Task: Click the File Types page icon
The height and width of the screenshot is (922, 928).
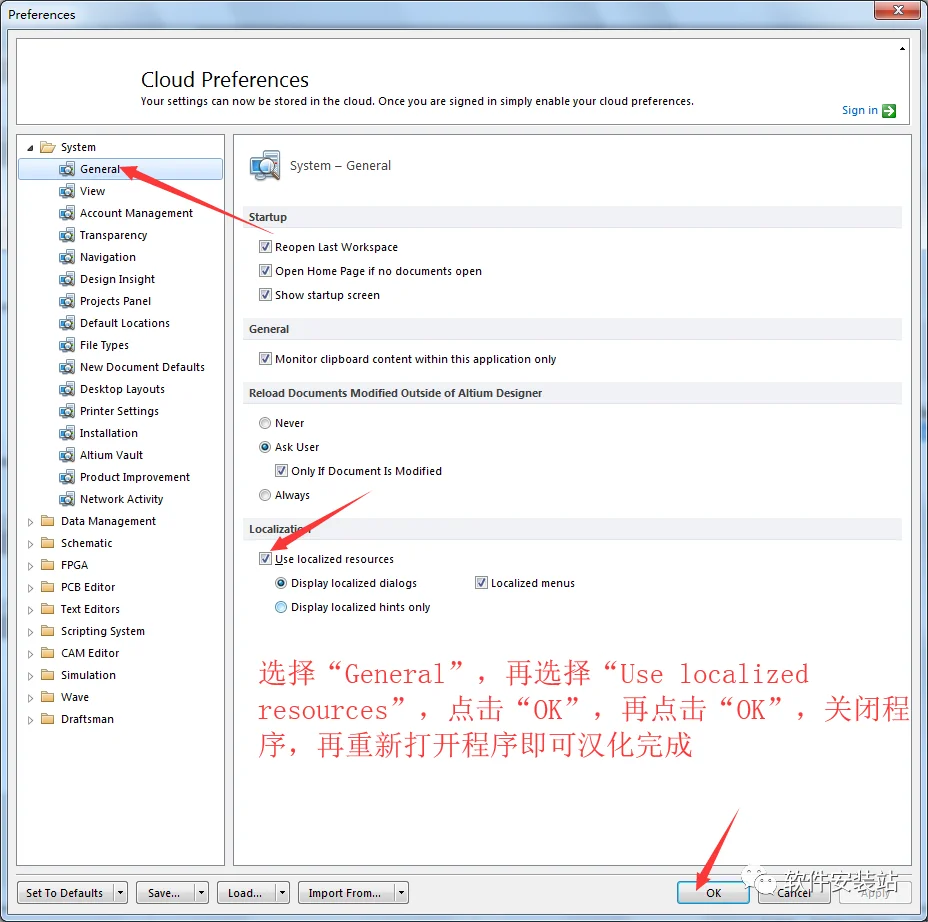Action: click(x=67, y=345)
